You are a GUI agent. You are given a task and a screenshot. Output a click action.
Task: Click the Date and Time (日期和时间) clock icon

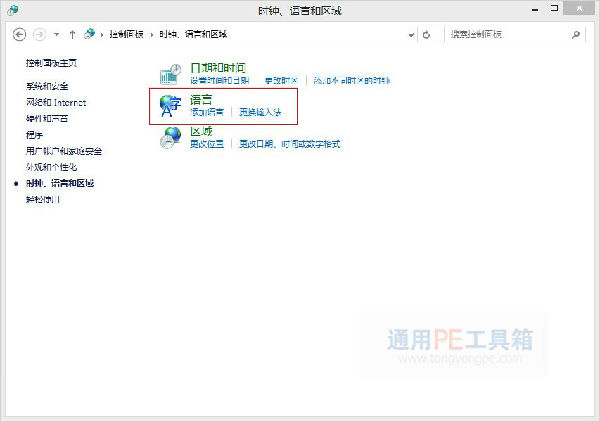coord(172,73)
